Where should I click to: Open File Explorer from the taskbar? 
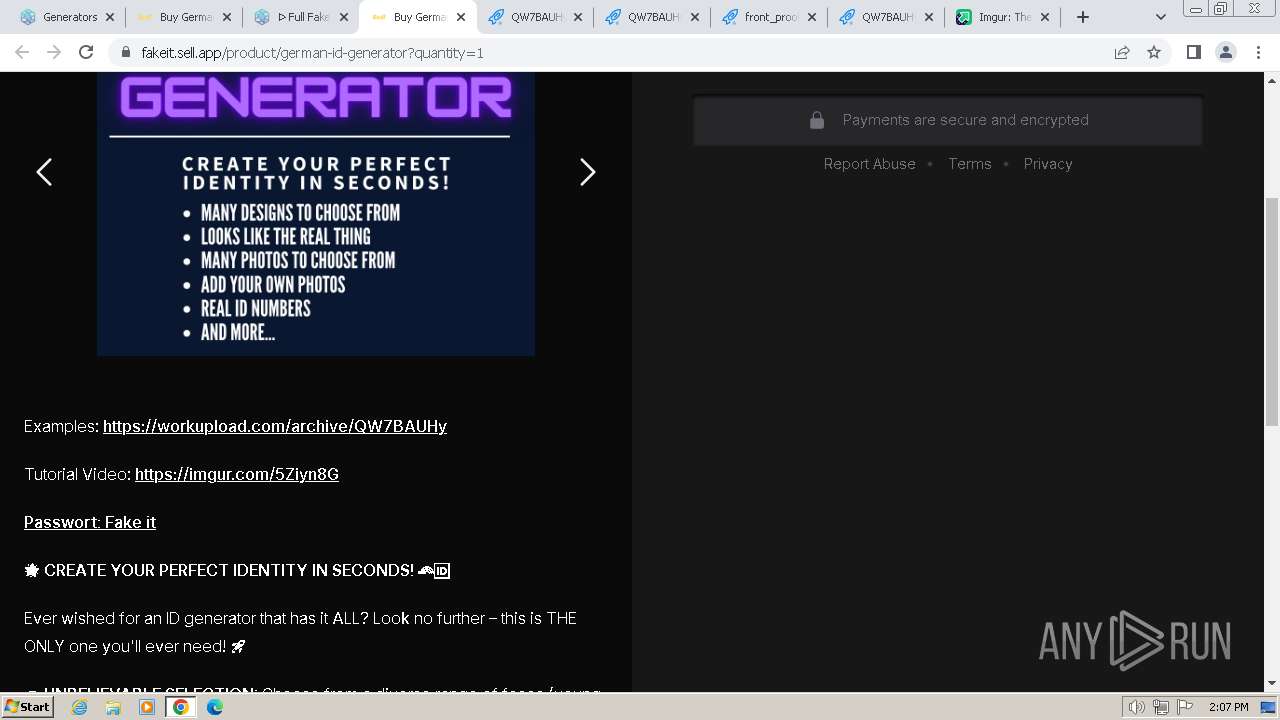coord(113,707)
